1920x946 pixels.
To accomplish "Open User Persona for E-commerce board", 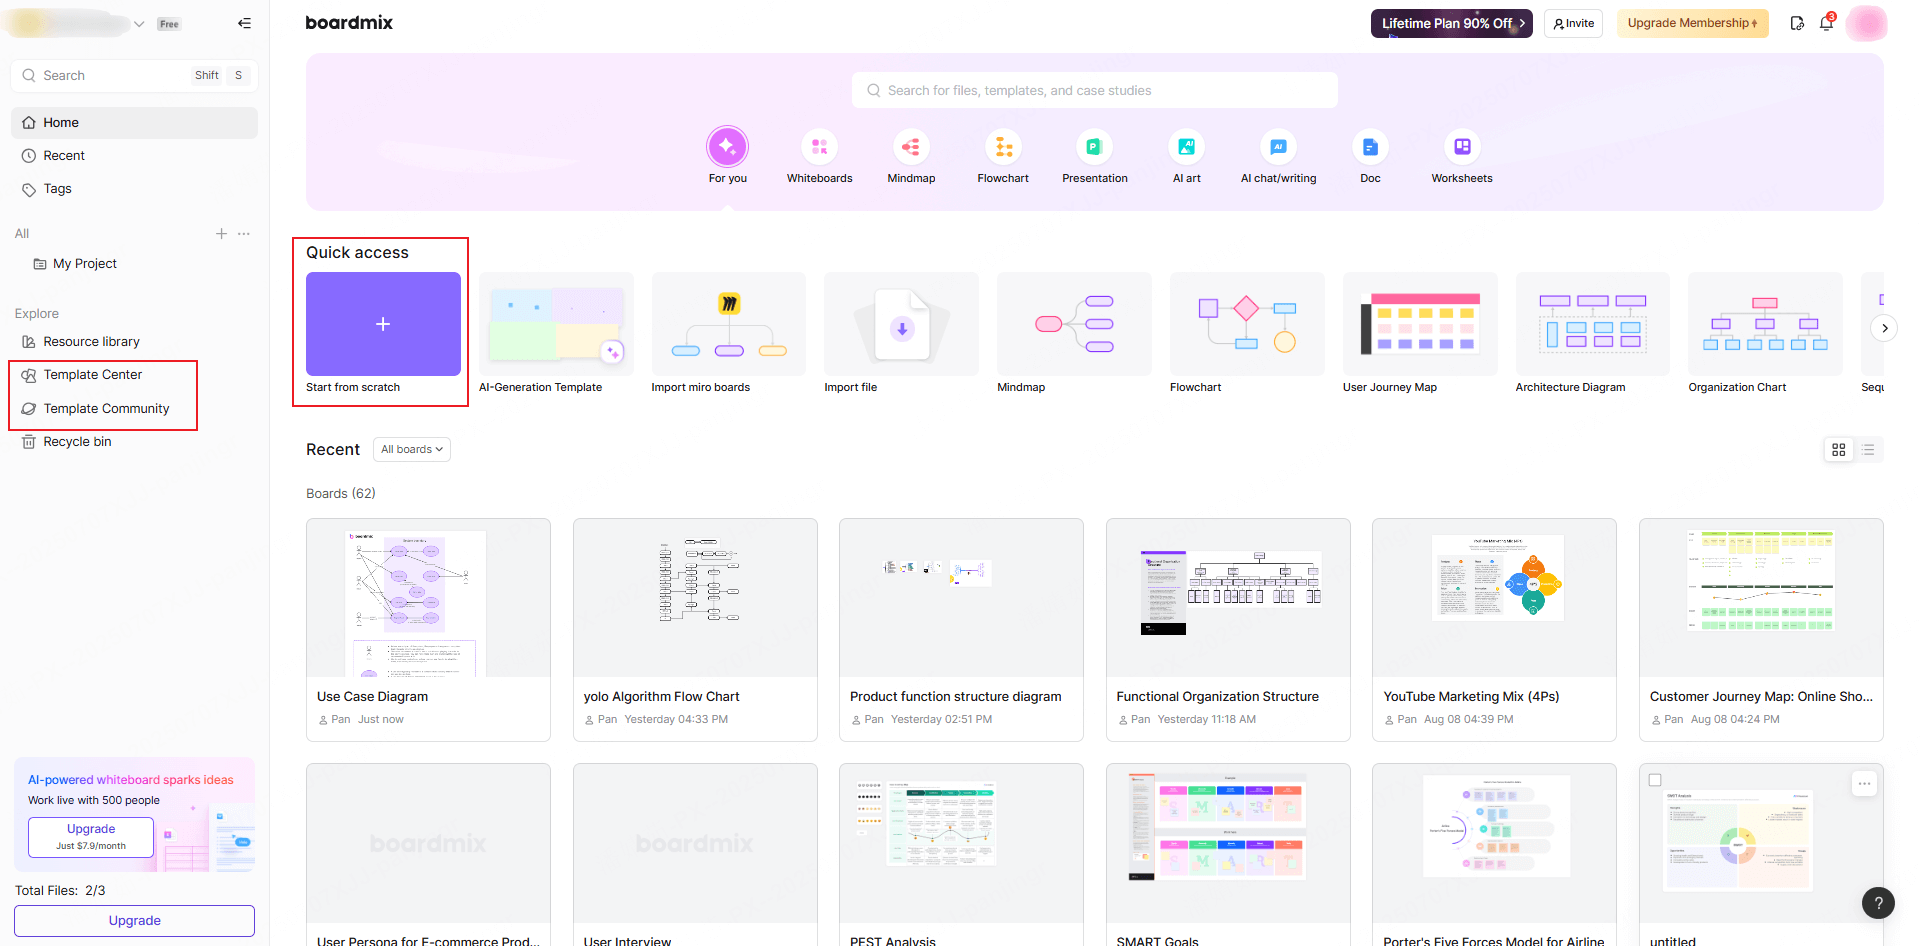I will (428, 855).
